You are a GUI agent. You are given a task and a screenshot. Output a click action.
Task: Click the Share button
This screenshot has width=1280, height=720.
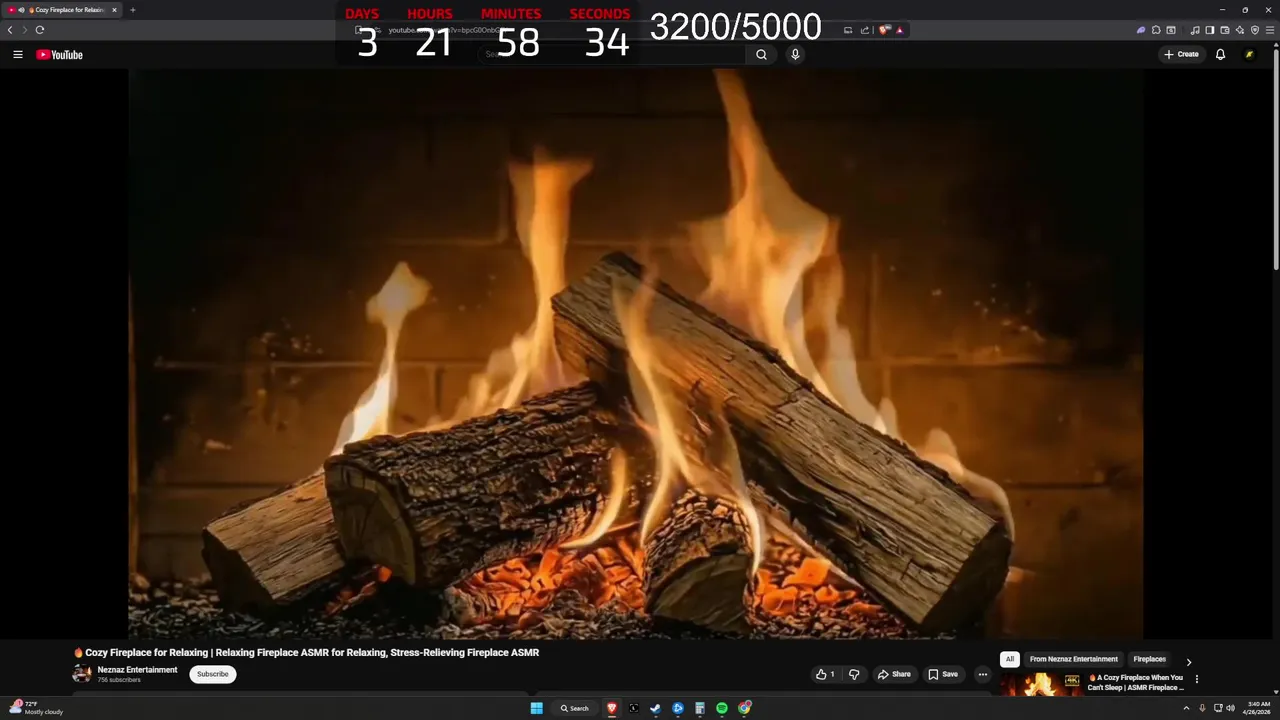(x=894, y=674)
